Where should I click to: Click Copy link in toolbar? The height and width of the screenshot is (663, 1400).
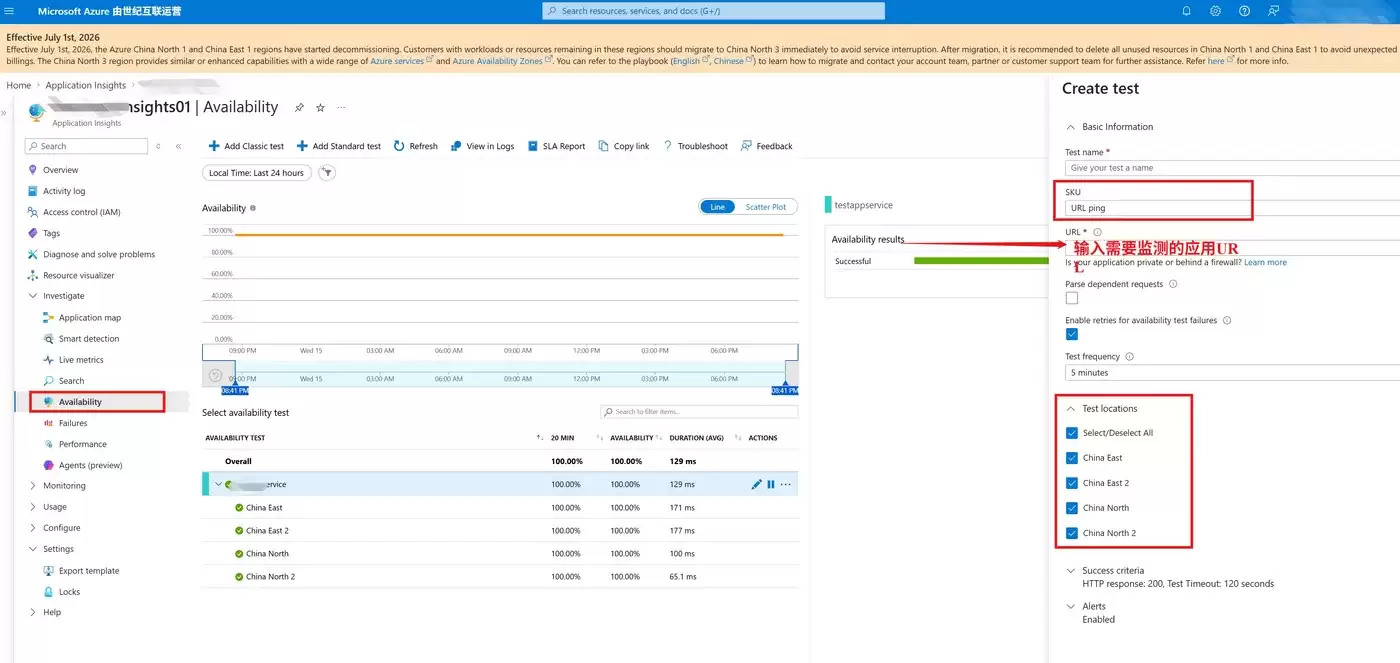(x=624, y=146)
